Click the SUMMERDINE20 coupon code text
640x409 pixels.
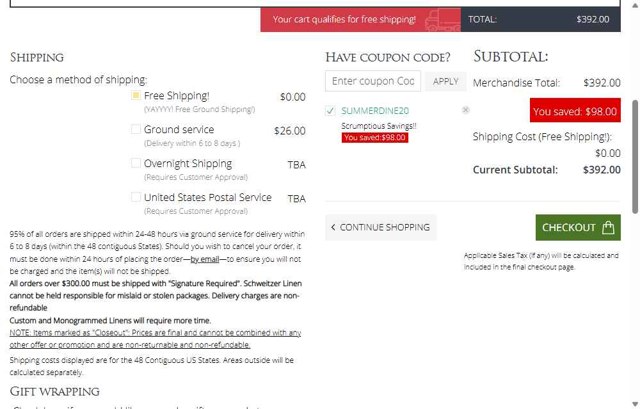[375, 111]
